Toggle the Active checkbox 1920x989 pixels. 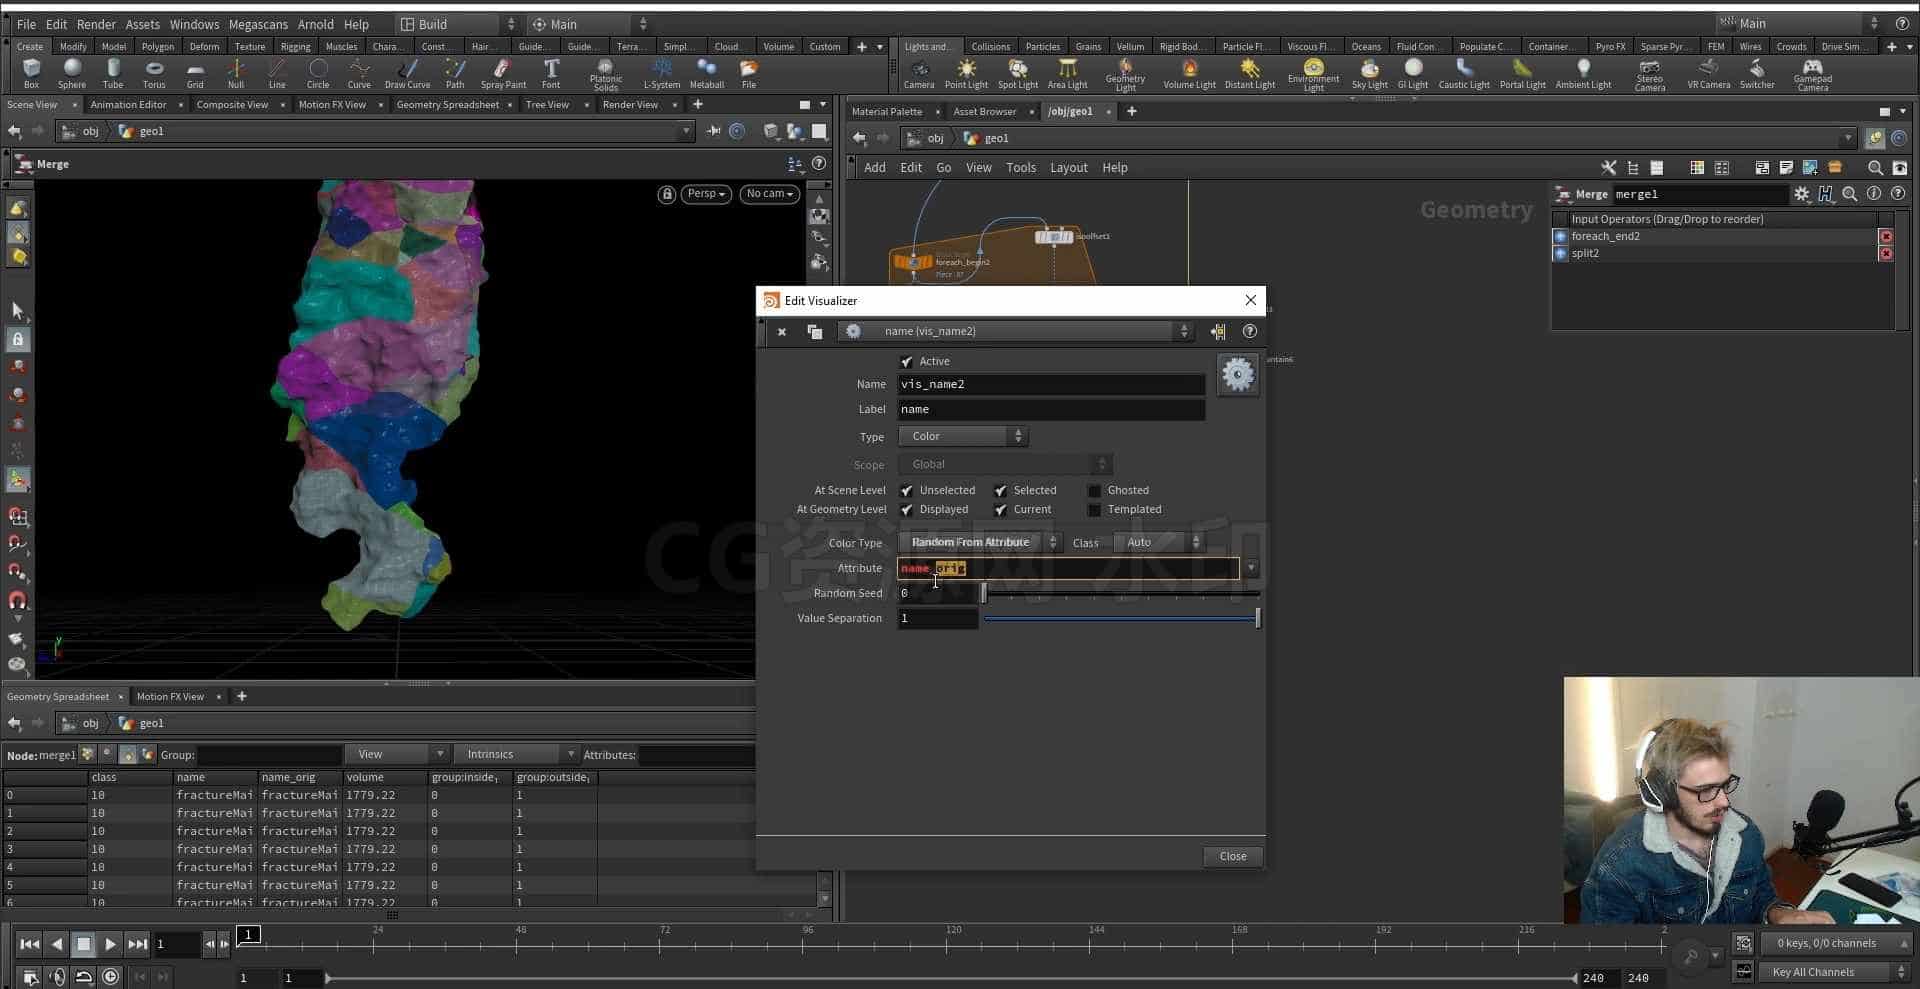[907, 362]
